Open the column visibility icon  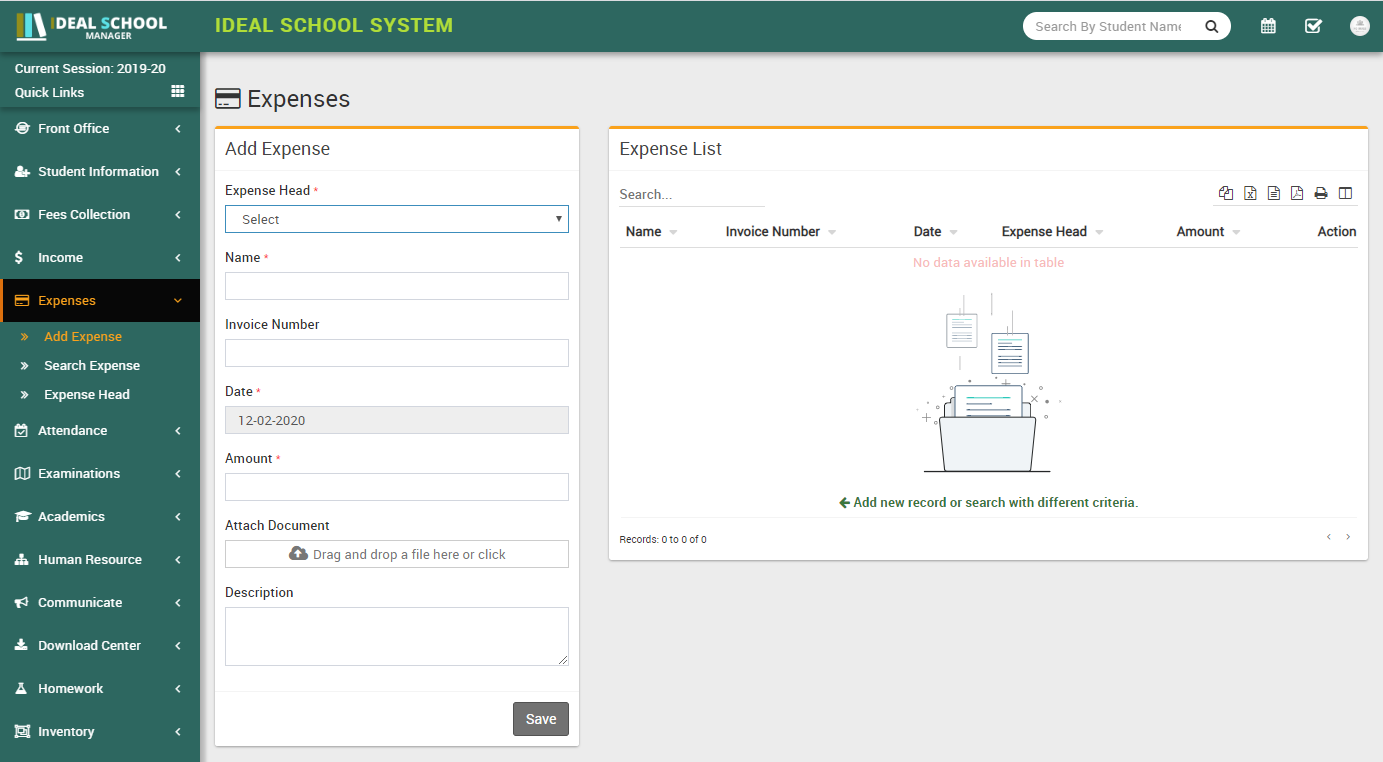pos(1345,194)
